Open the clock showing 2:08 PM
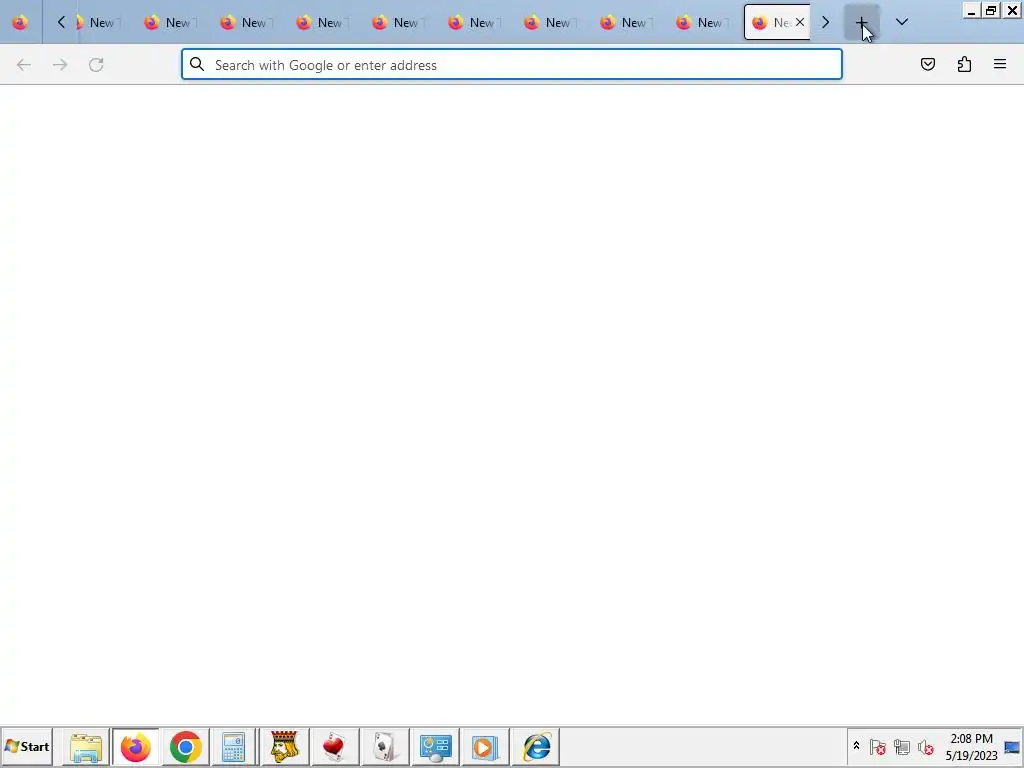Screen dimensions: 1024x768 [971, 747]
